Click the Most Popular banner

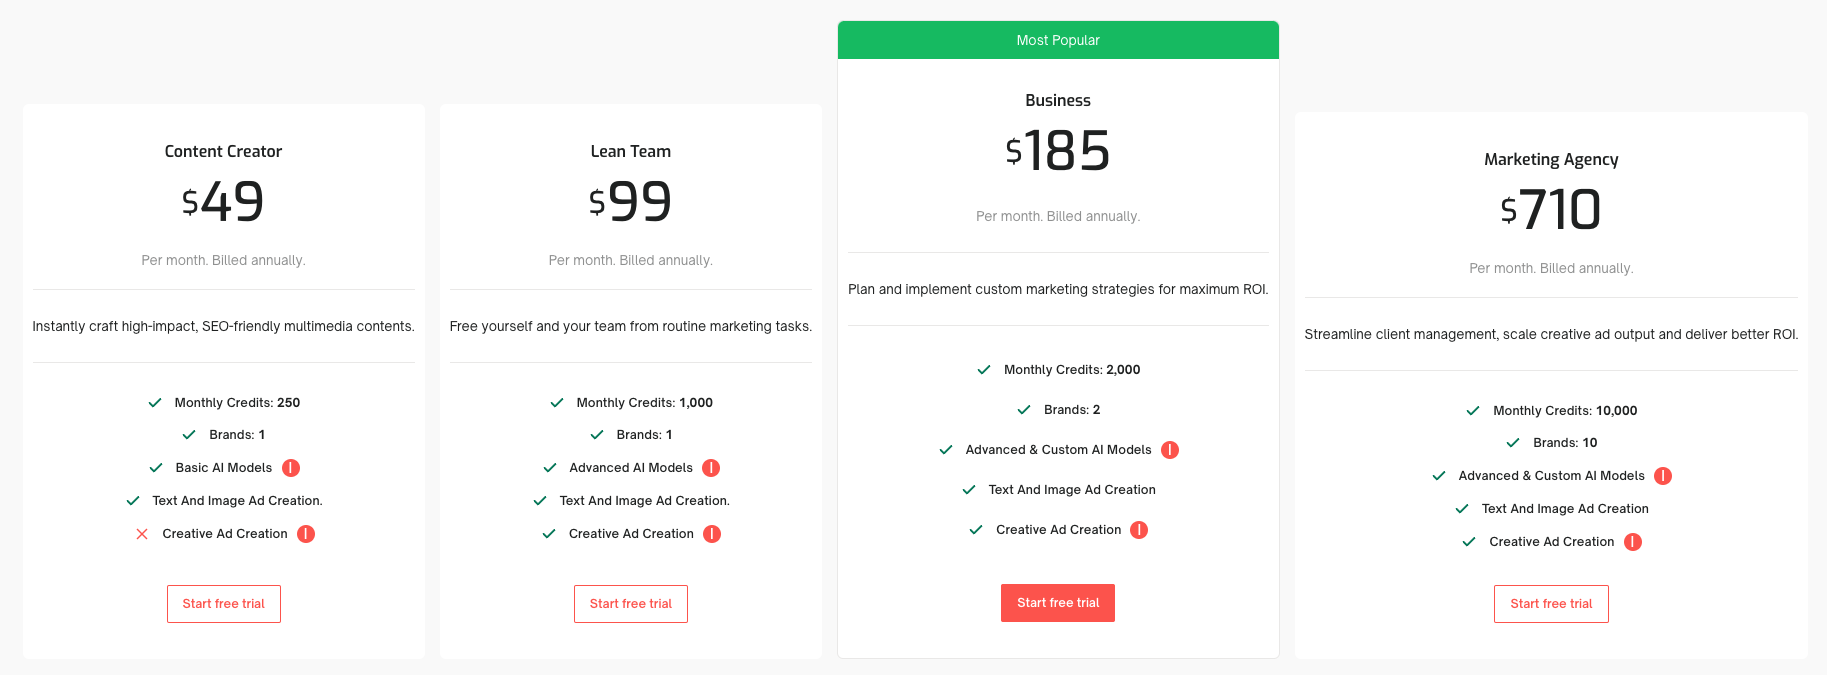[1057, 40]
